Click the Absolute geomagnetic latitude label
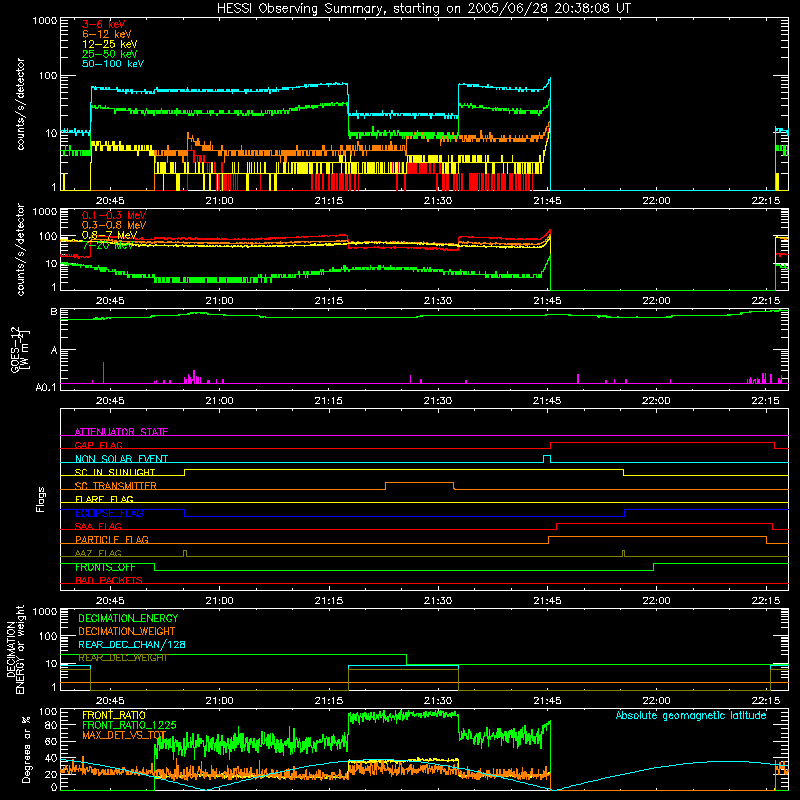This screenshot has height=800, width=800. [691, 716]
